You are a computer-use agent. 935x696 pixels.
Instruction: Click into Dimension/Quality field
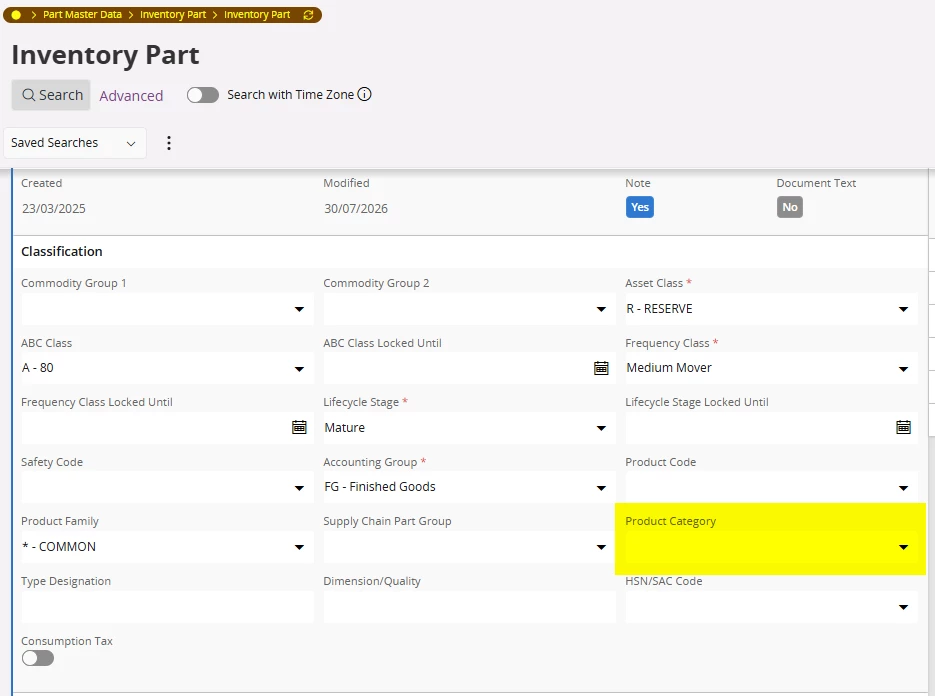pos(469,607)
